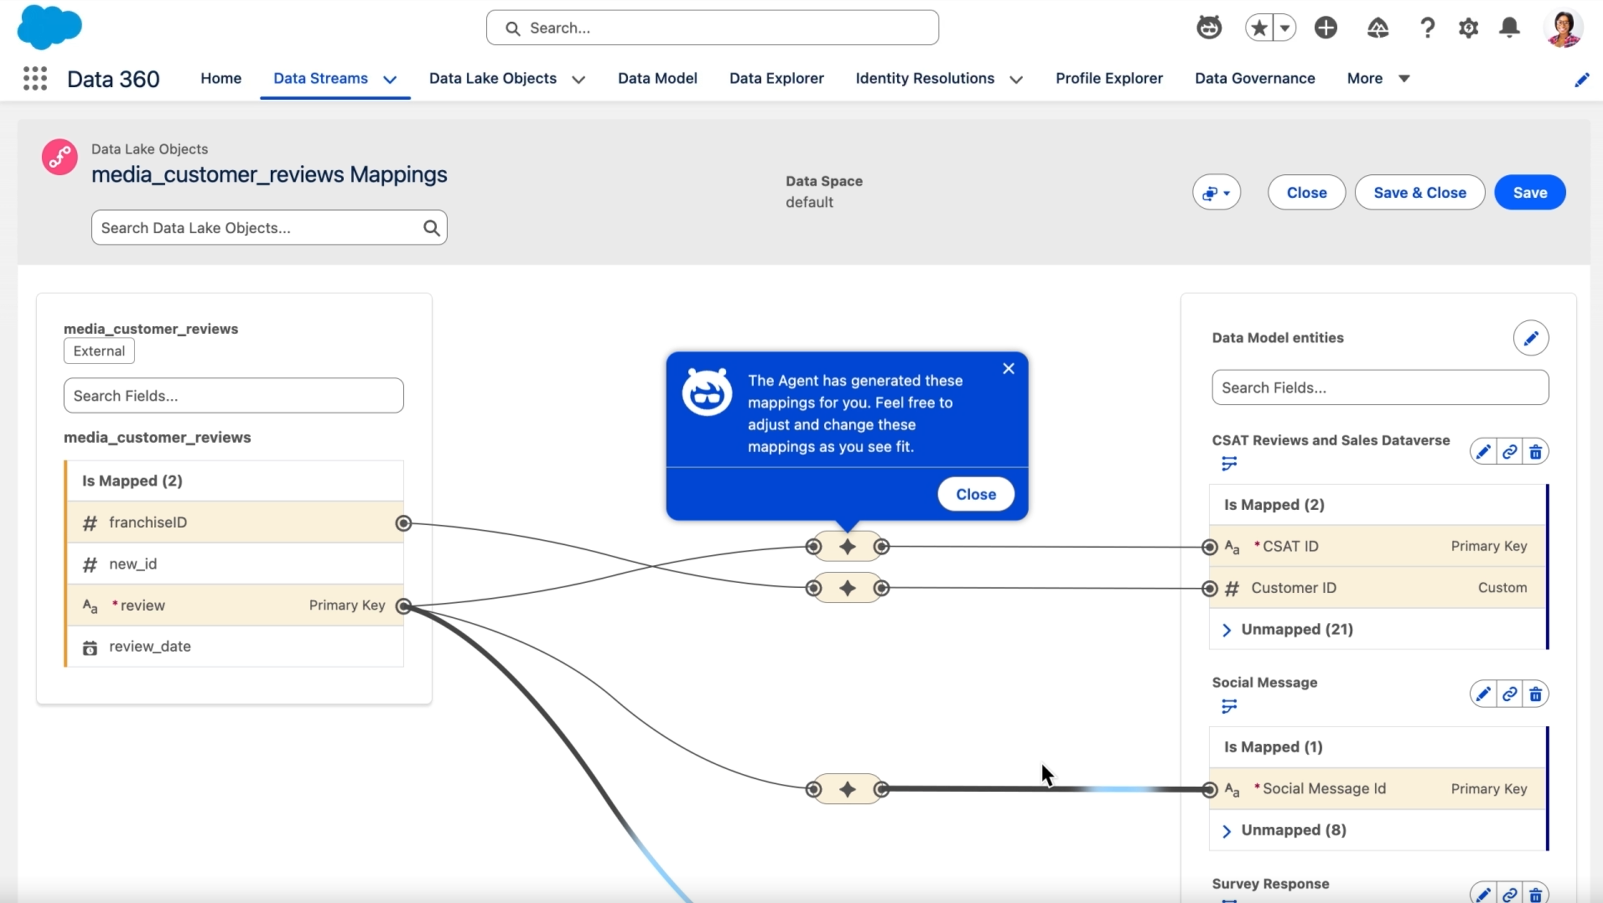Open the Data Explorer tab

(x=776, y=78)
